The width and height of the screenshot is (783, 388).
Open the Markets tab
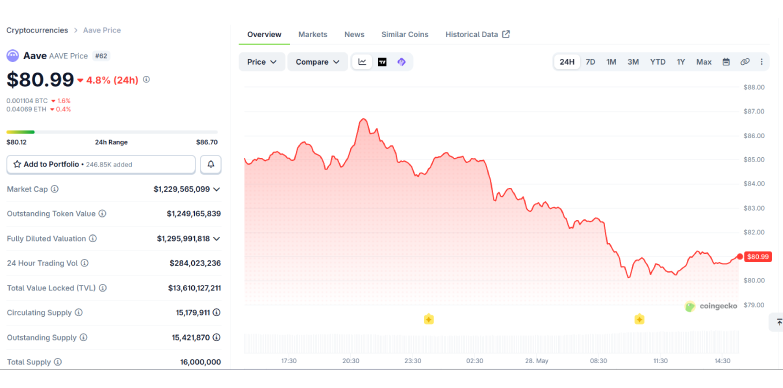[x=313, y=34]
